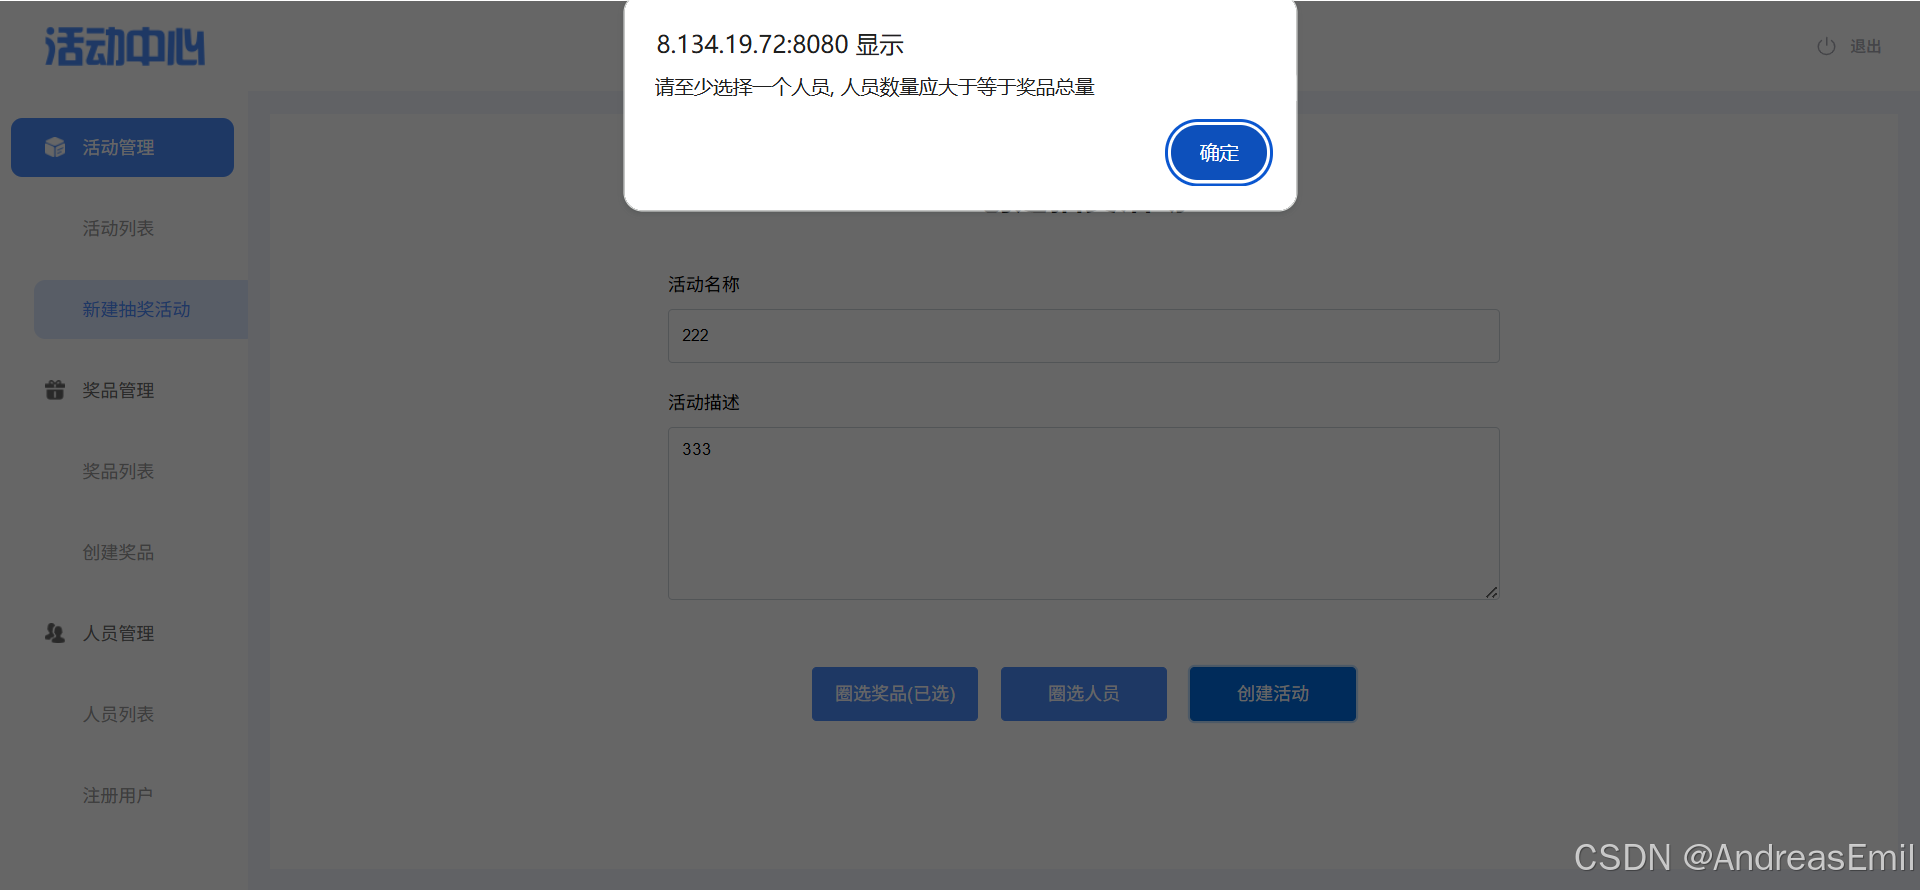Screen dimensions: 1920x890
Task: Collapse the 奖品管理 section
Action: [122, 390]
